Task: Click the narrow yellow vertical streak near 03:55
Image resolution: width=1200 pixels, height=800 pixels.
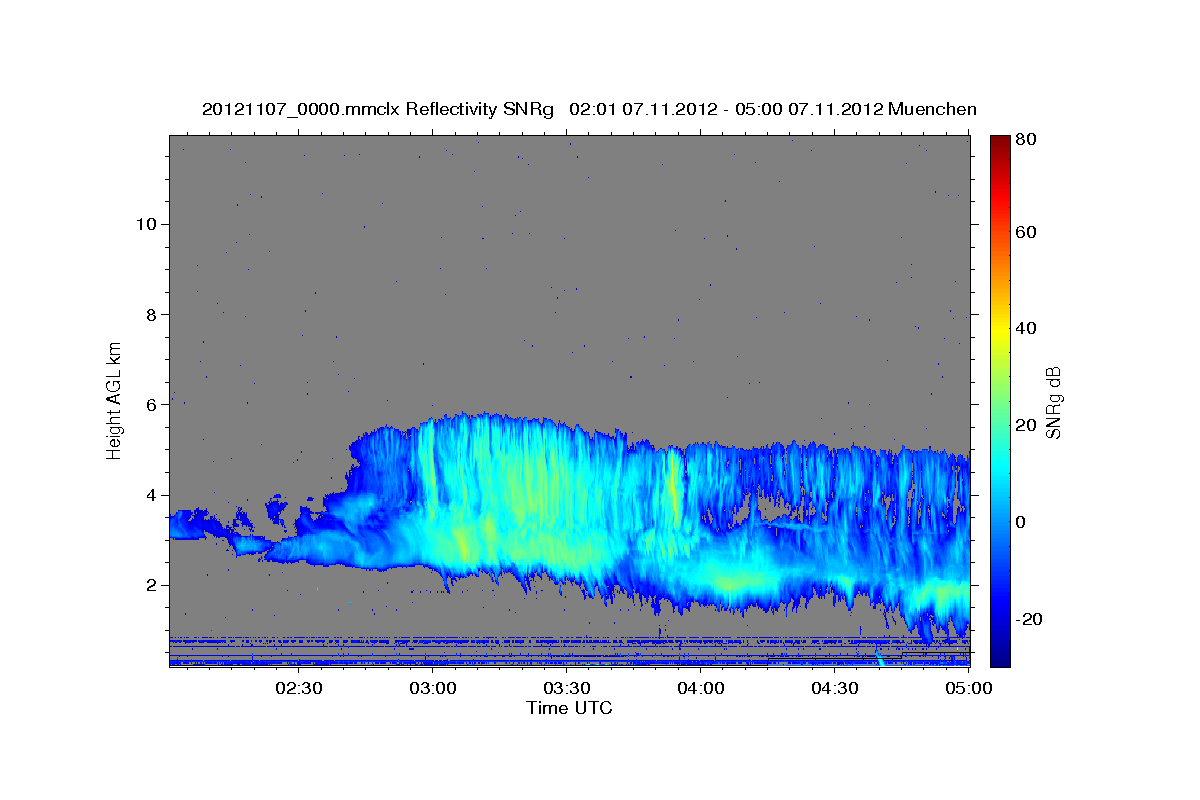Action: pos(673,487)
